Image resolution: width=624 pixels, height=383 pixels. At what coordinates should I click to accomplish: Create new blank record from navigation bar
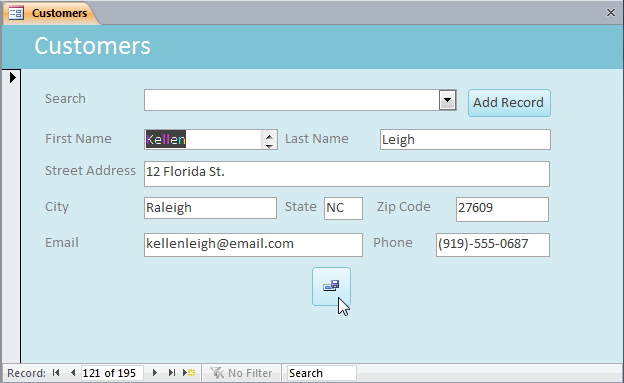pos(189,373)
